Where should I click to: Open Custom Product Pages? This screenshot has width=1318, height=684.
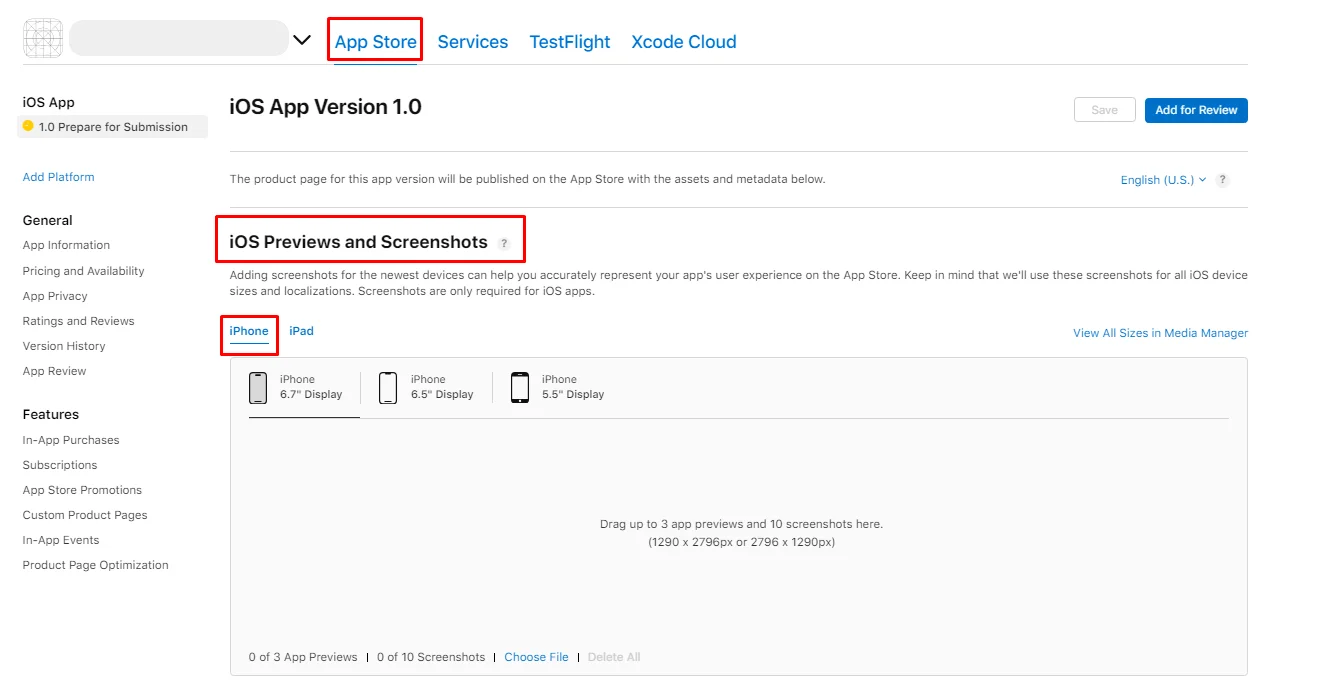pos(85,515)
